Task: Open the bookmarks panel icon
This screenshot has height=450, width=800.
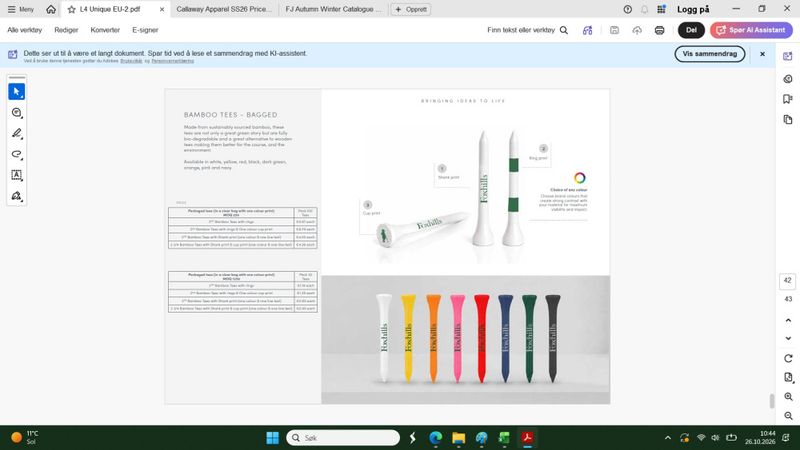Action: (788, 98)
